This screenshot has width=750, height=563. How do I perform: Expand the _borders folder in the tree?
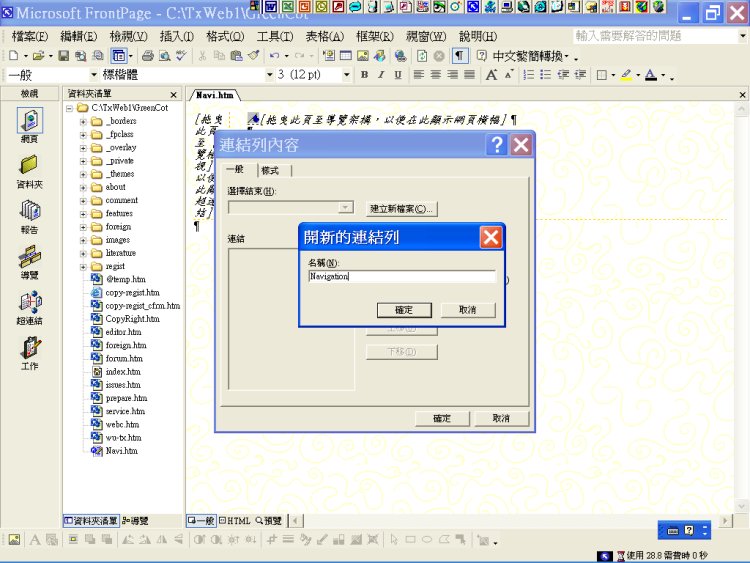[84, 121]
